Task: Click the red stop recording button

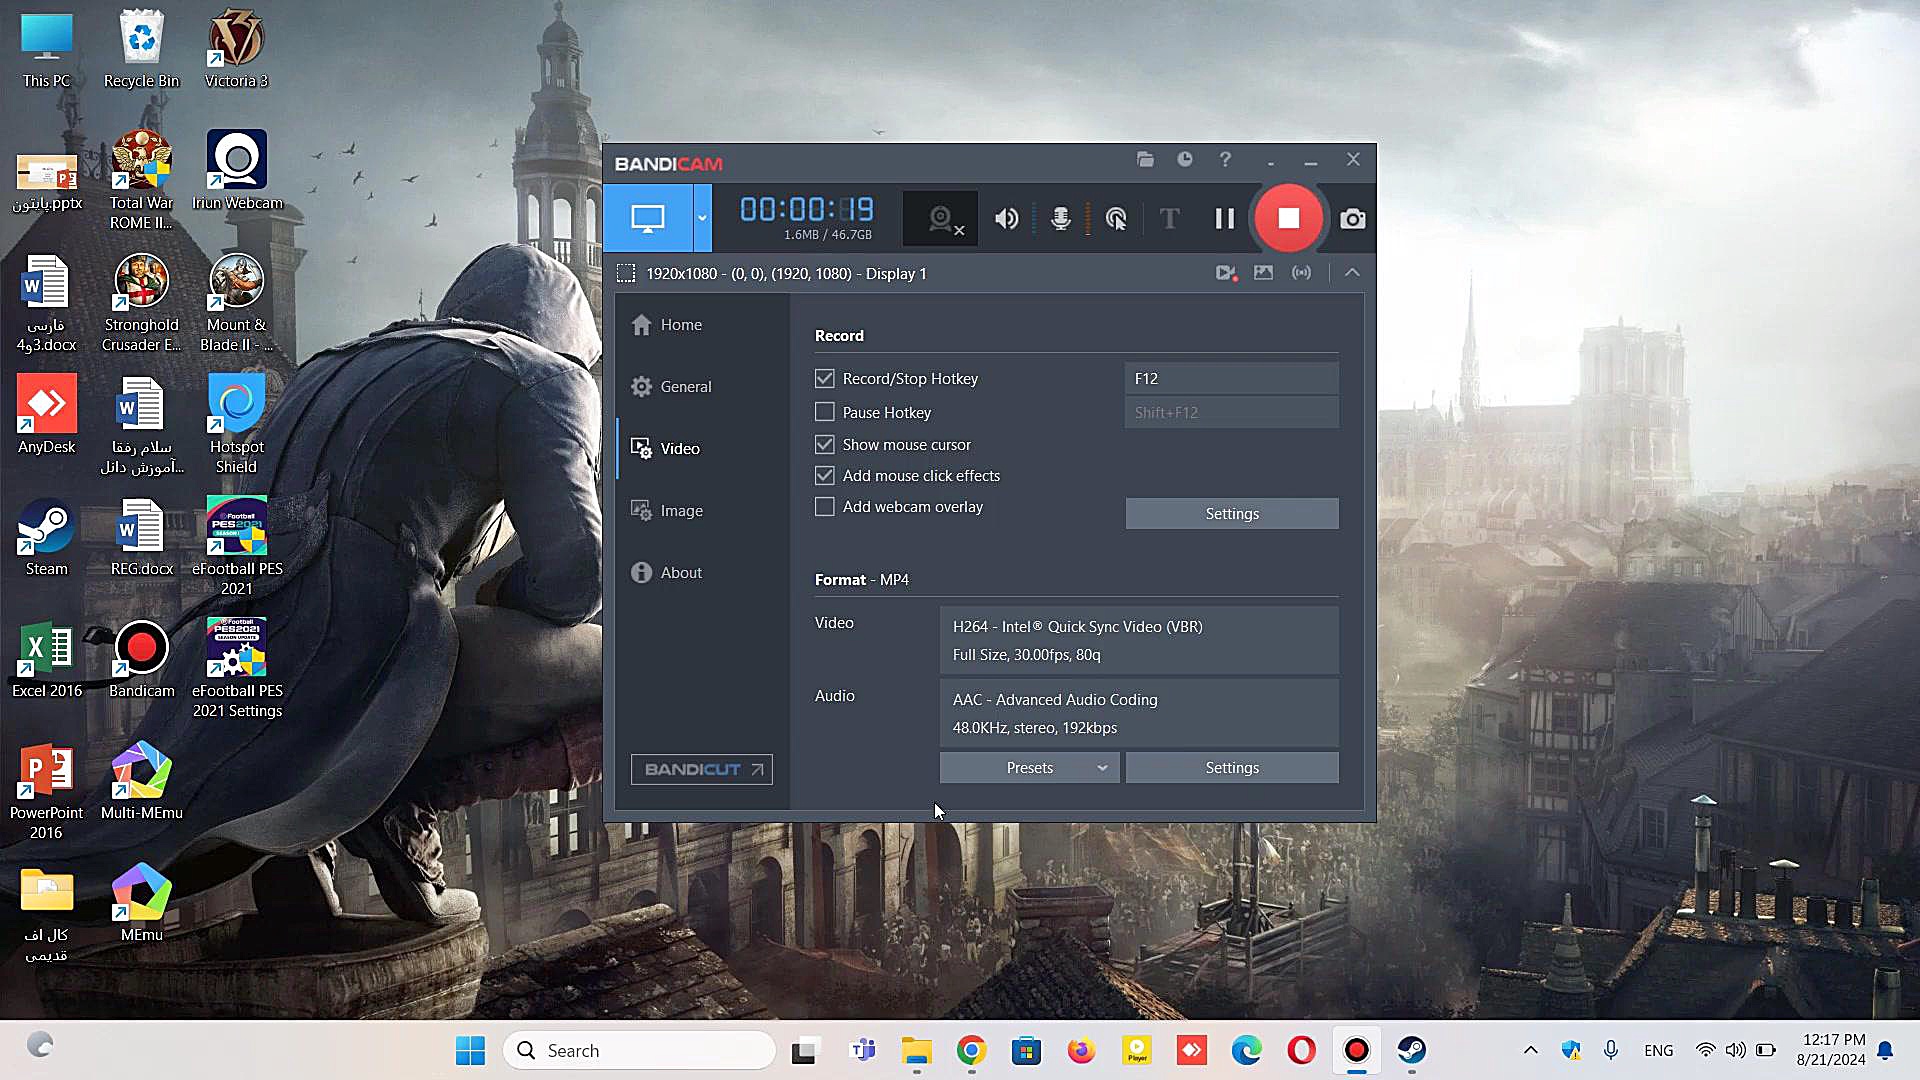Action: [x=1288, y=218]
